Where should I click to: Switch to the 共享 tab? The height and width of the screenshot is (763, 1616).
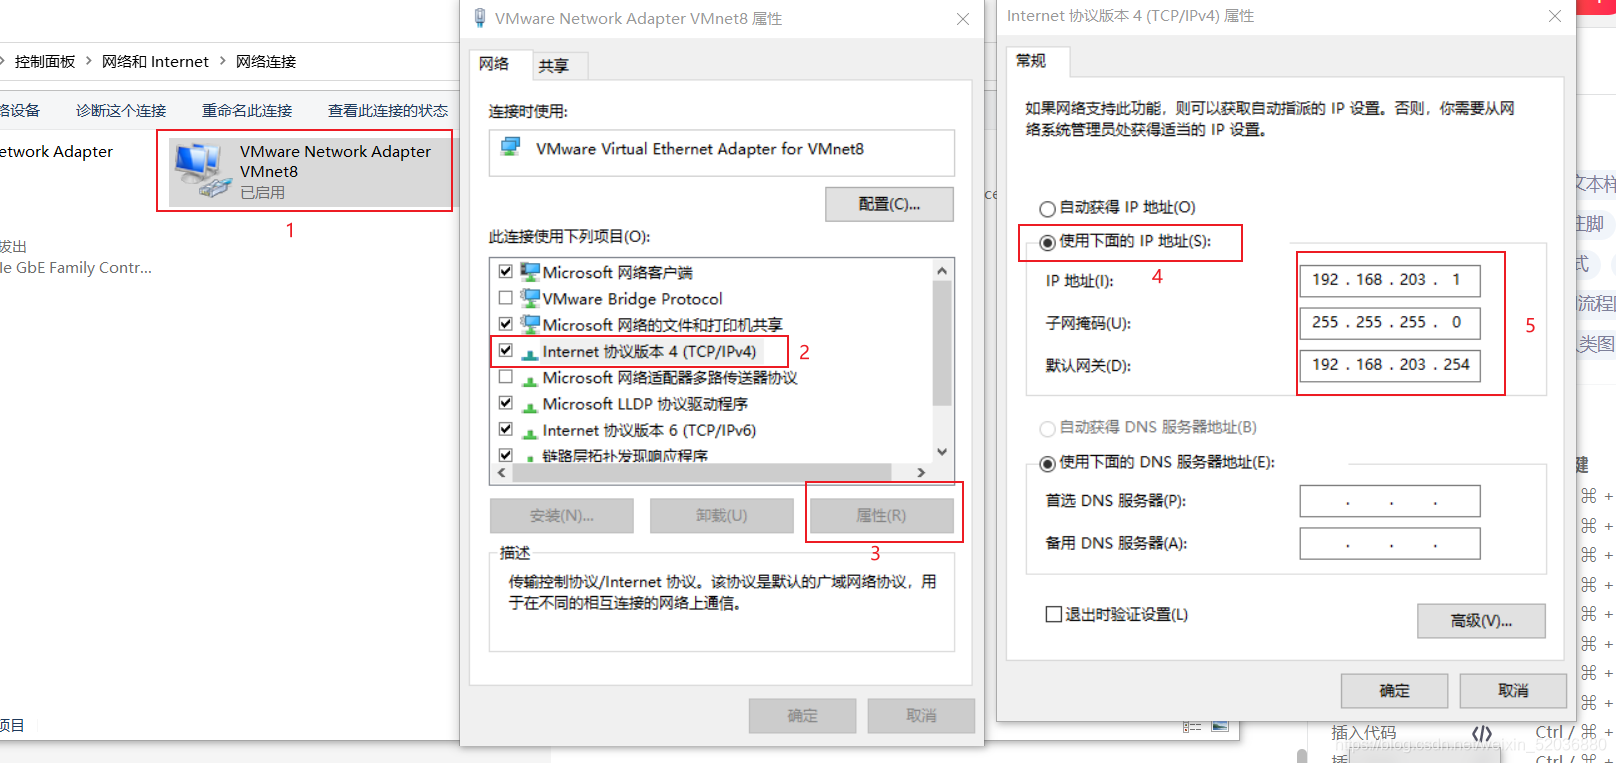pos(553,66)
